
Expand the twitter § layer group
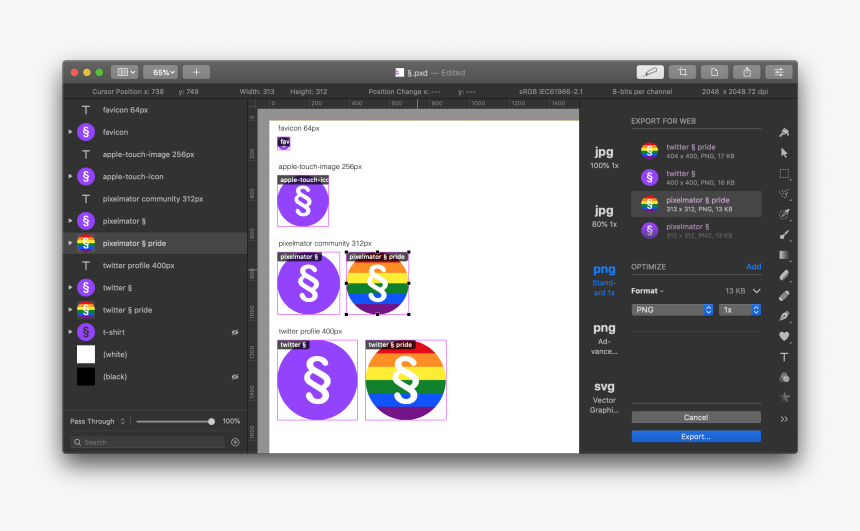70,287
